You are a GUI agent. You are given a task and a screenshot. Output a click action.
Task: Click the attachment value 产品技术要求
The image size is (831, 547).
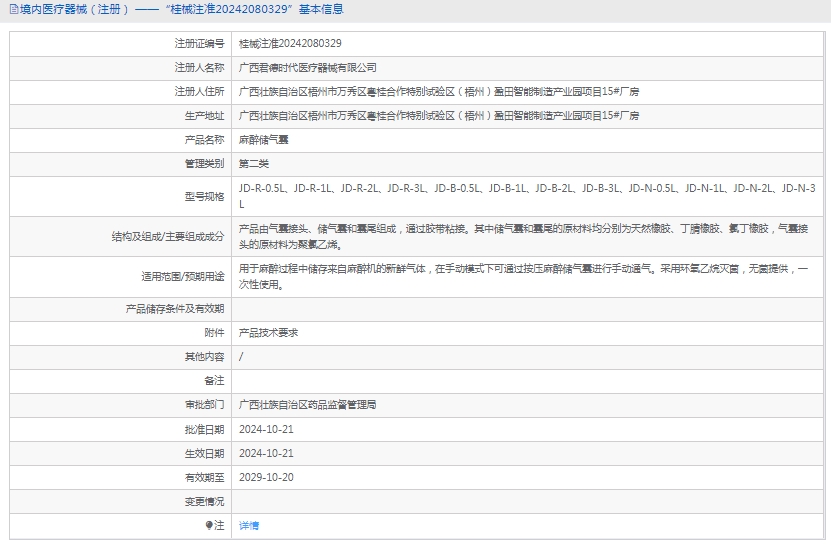pyautogui.click(x=268, y=333)
